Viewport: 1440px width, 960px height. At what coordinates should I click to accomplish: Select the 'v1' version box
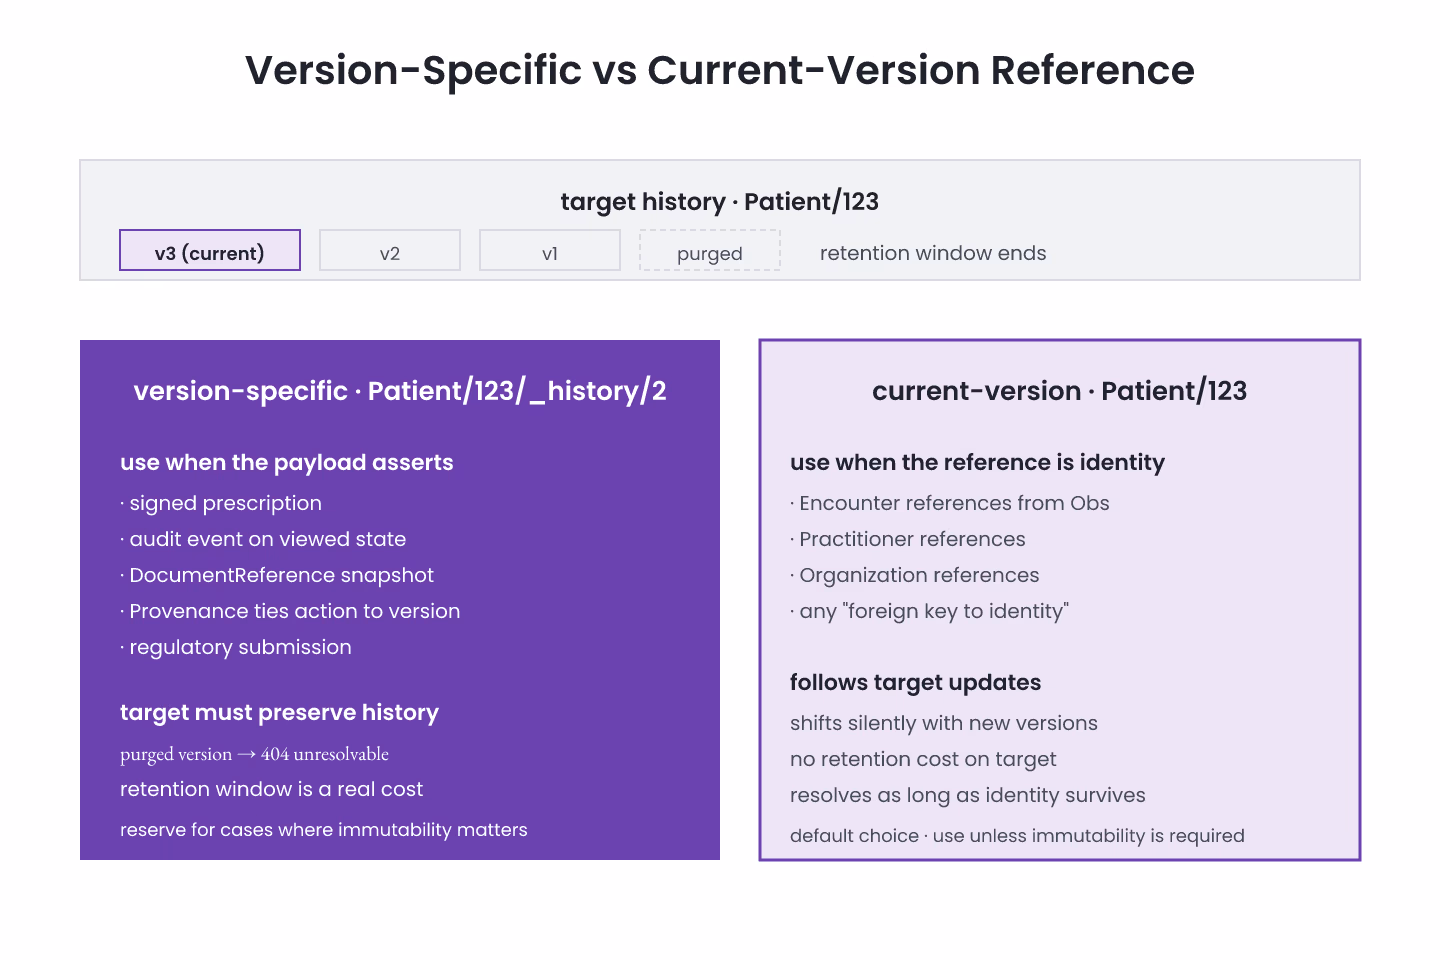pyautogui.click(x=550, y=250)
